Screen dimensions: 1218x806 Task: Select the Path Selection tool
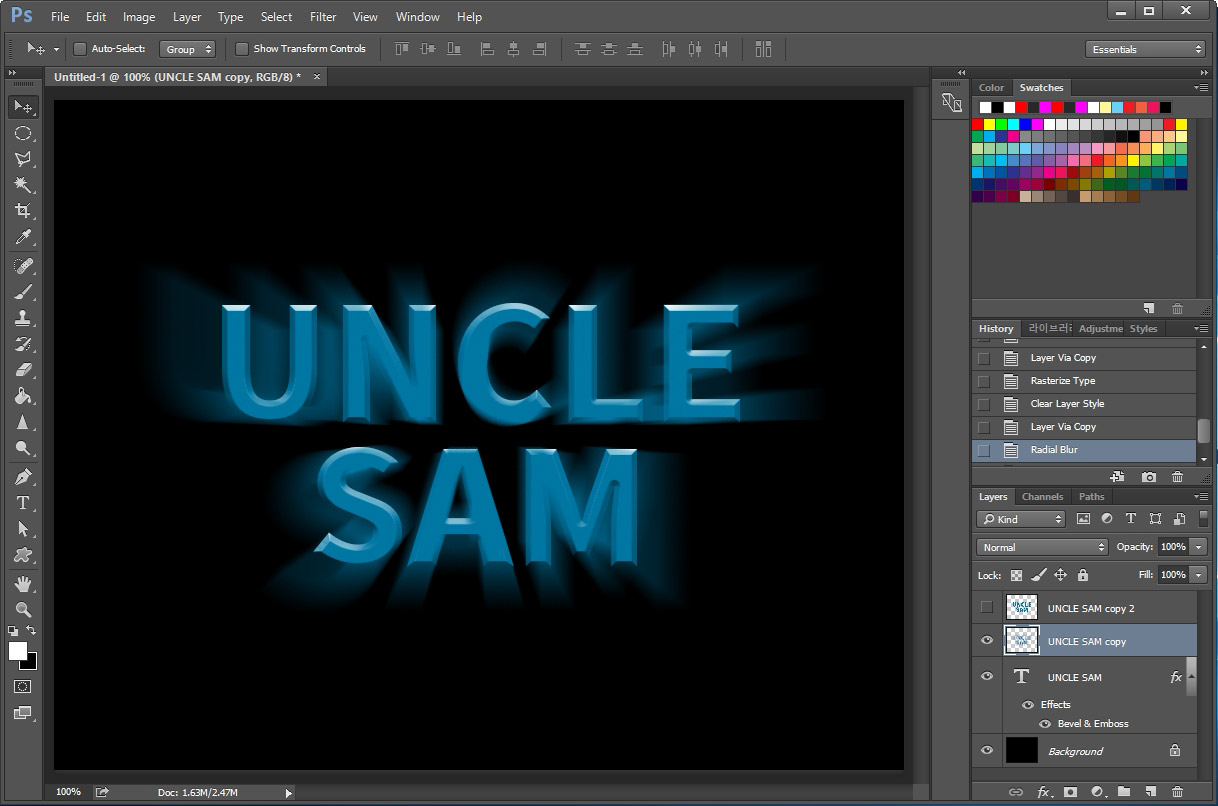(23, 529)
